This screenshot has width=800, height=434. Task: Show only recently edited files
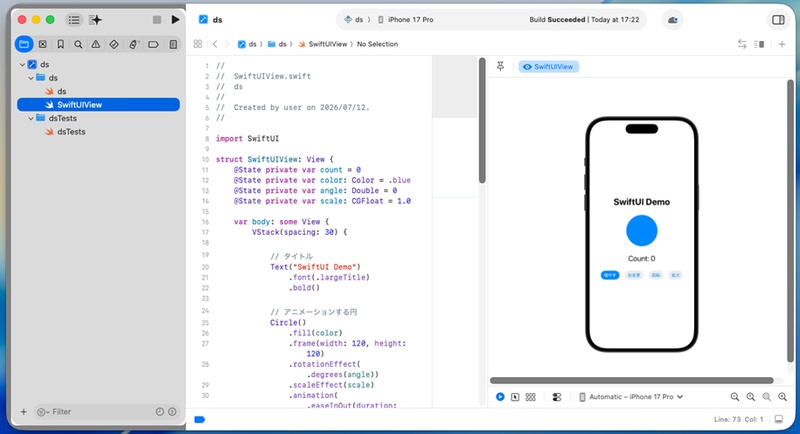click(x=160, y=412)
